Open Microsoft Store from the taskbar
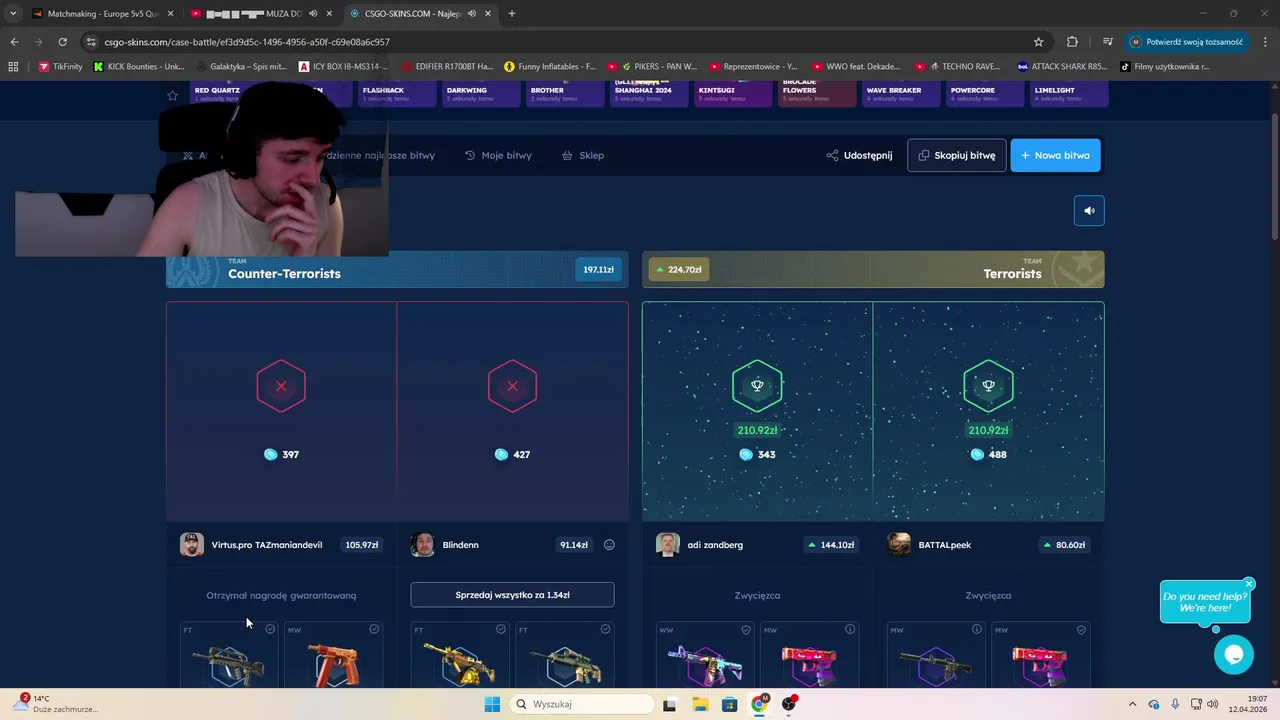 [x=730, y=704]
